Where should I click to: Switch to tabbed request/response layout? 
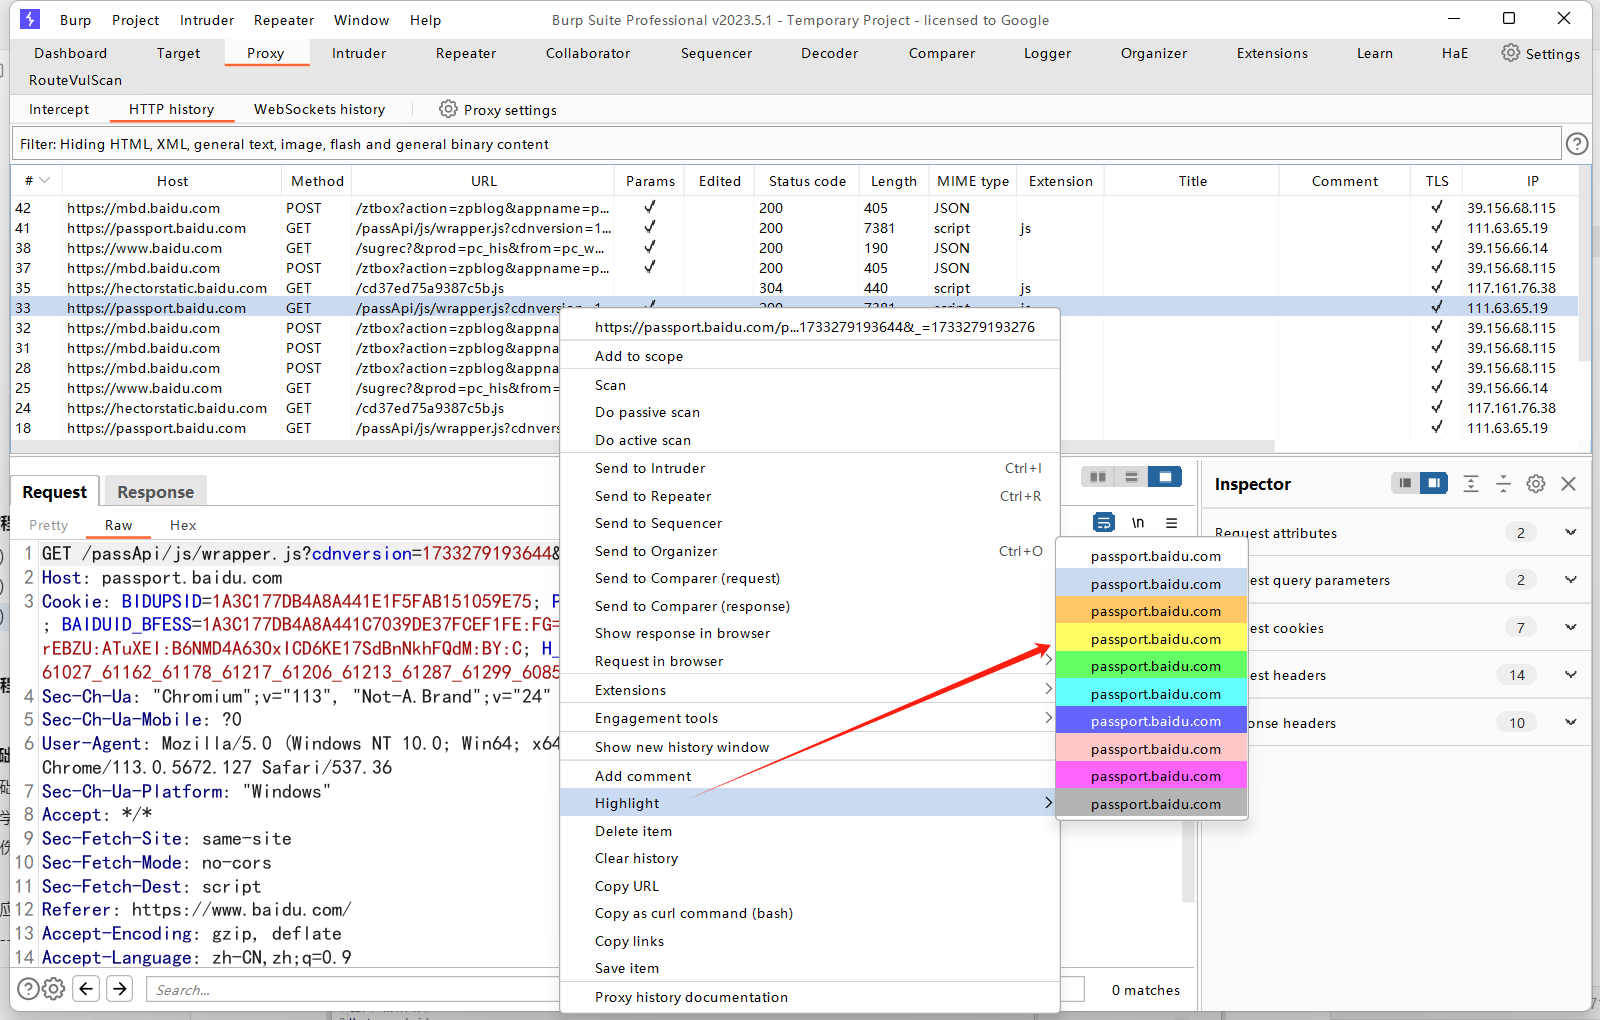coord(1165,477)
